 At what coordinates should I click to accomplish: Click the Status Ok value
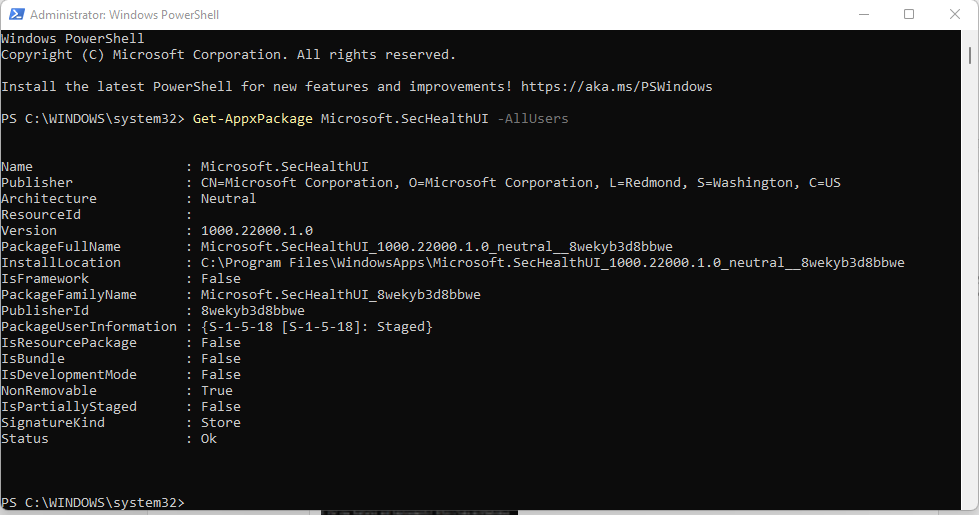(209, 439)
